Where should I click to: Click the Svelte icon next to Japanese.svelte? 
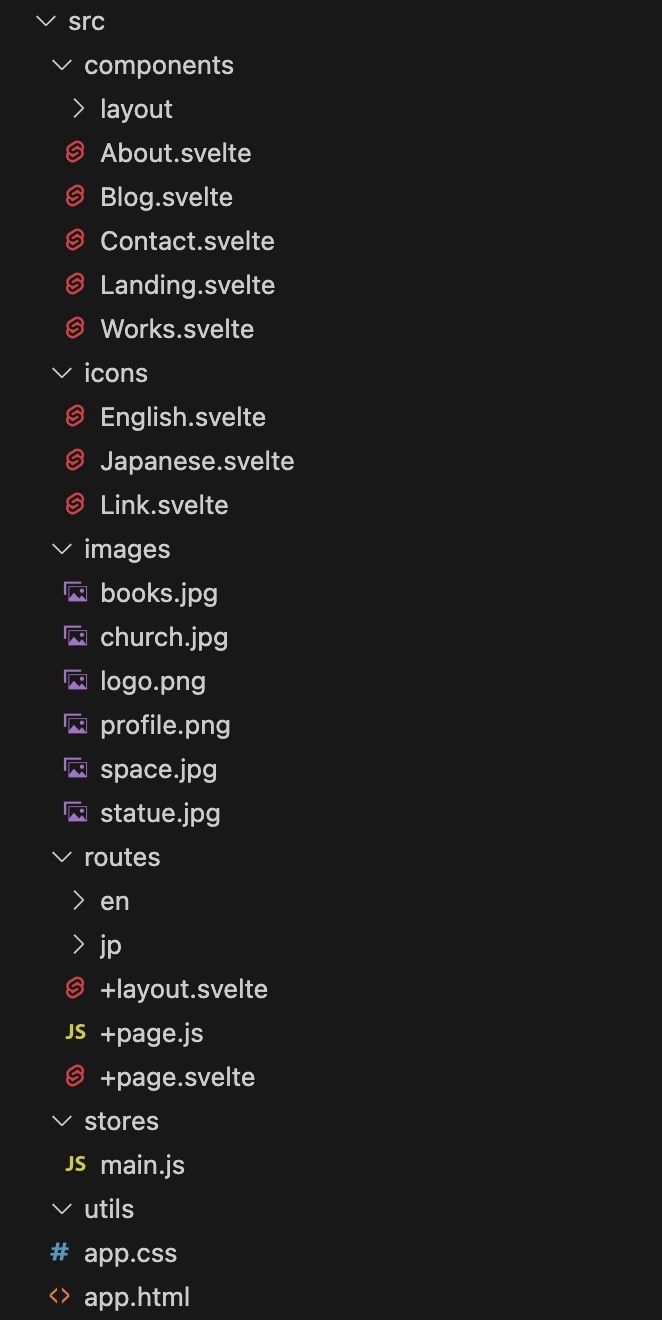75,461
